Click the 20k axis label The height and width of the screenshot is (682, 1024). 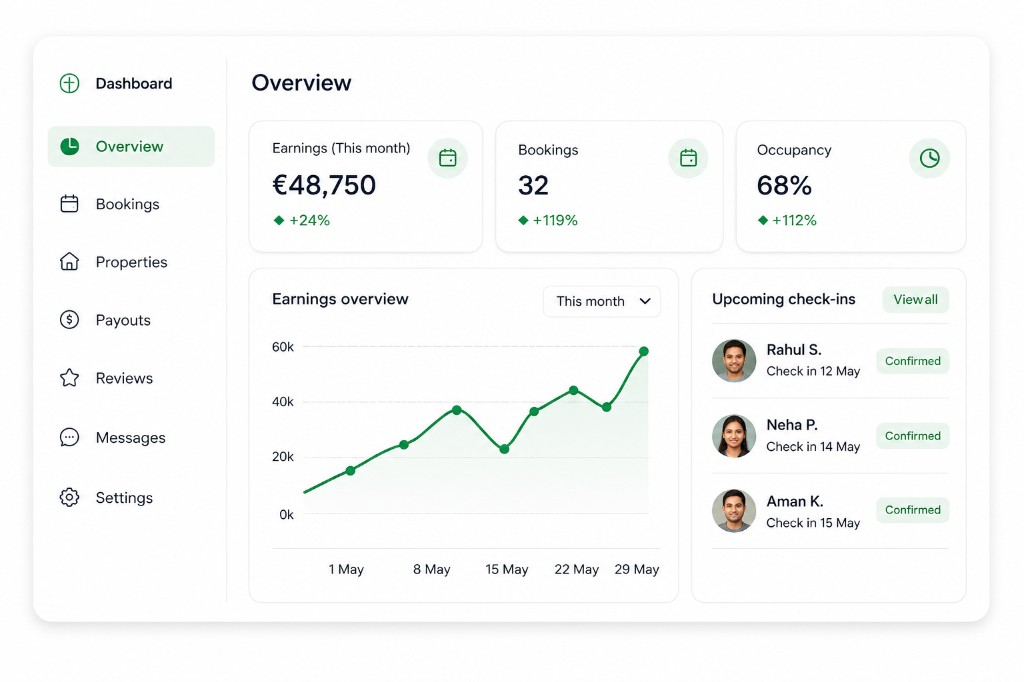(283, 457)
